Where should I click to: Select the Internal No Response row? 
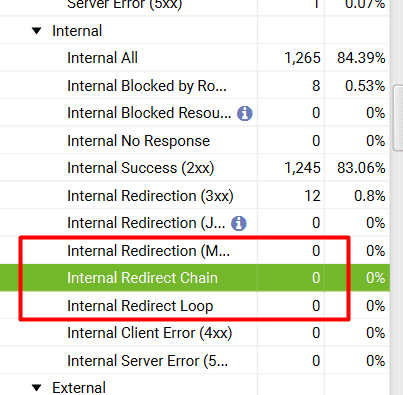(195, 141)
